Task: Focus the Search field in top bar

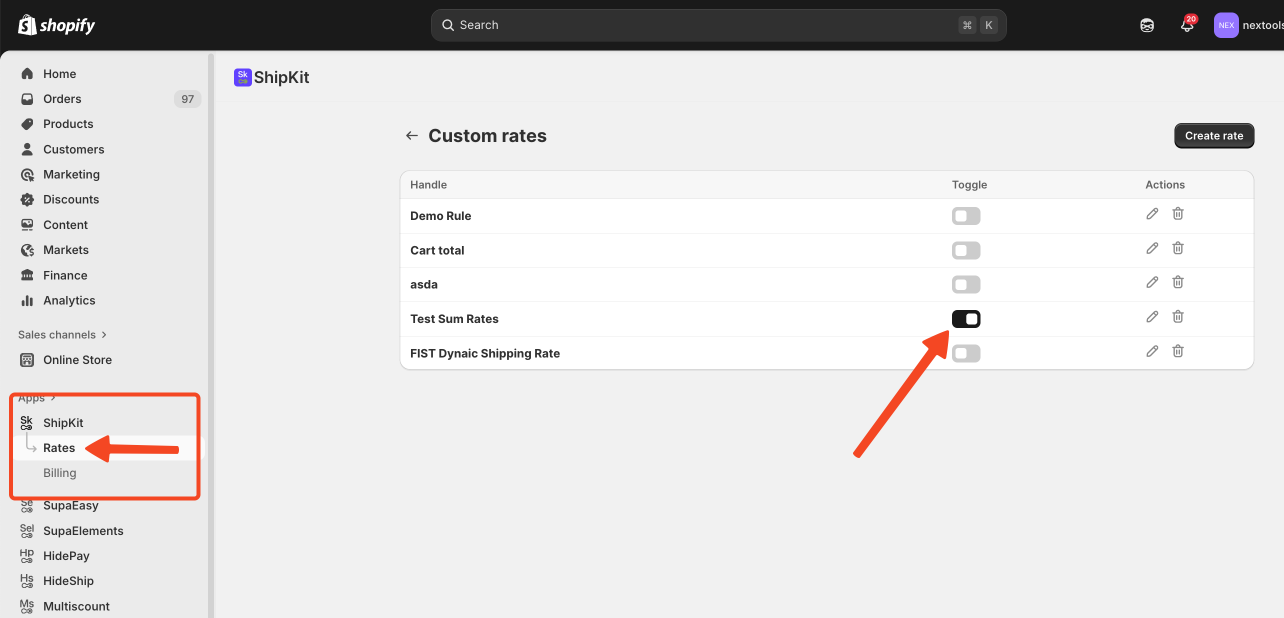Action: (700, 25)
